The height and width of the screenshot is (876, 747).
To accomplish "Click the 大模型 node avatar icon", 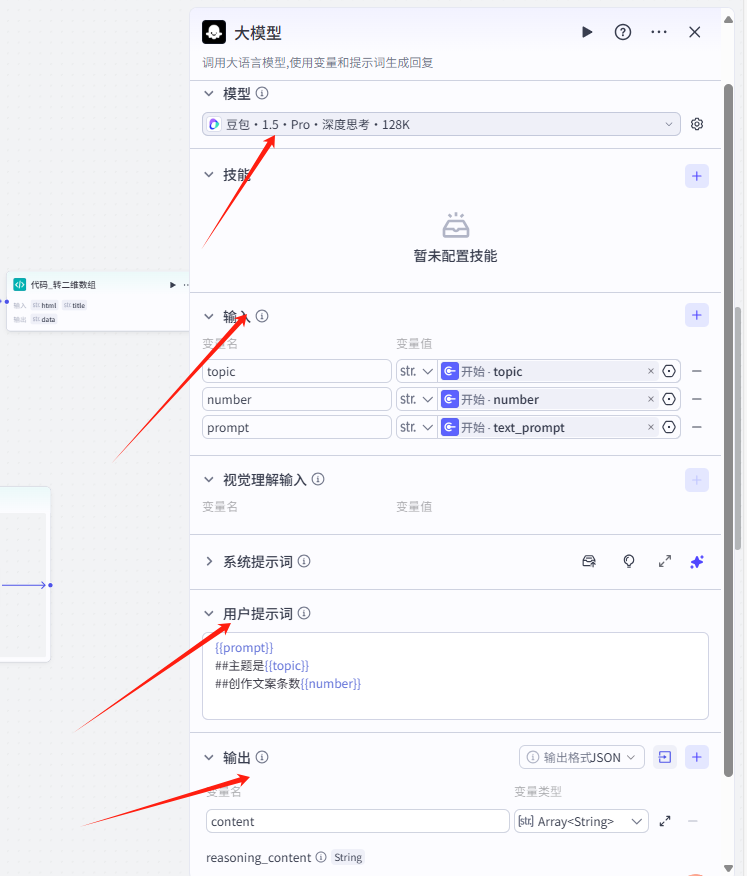I will pos(214,32).
